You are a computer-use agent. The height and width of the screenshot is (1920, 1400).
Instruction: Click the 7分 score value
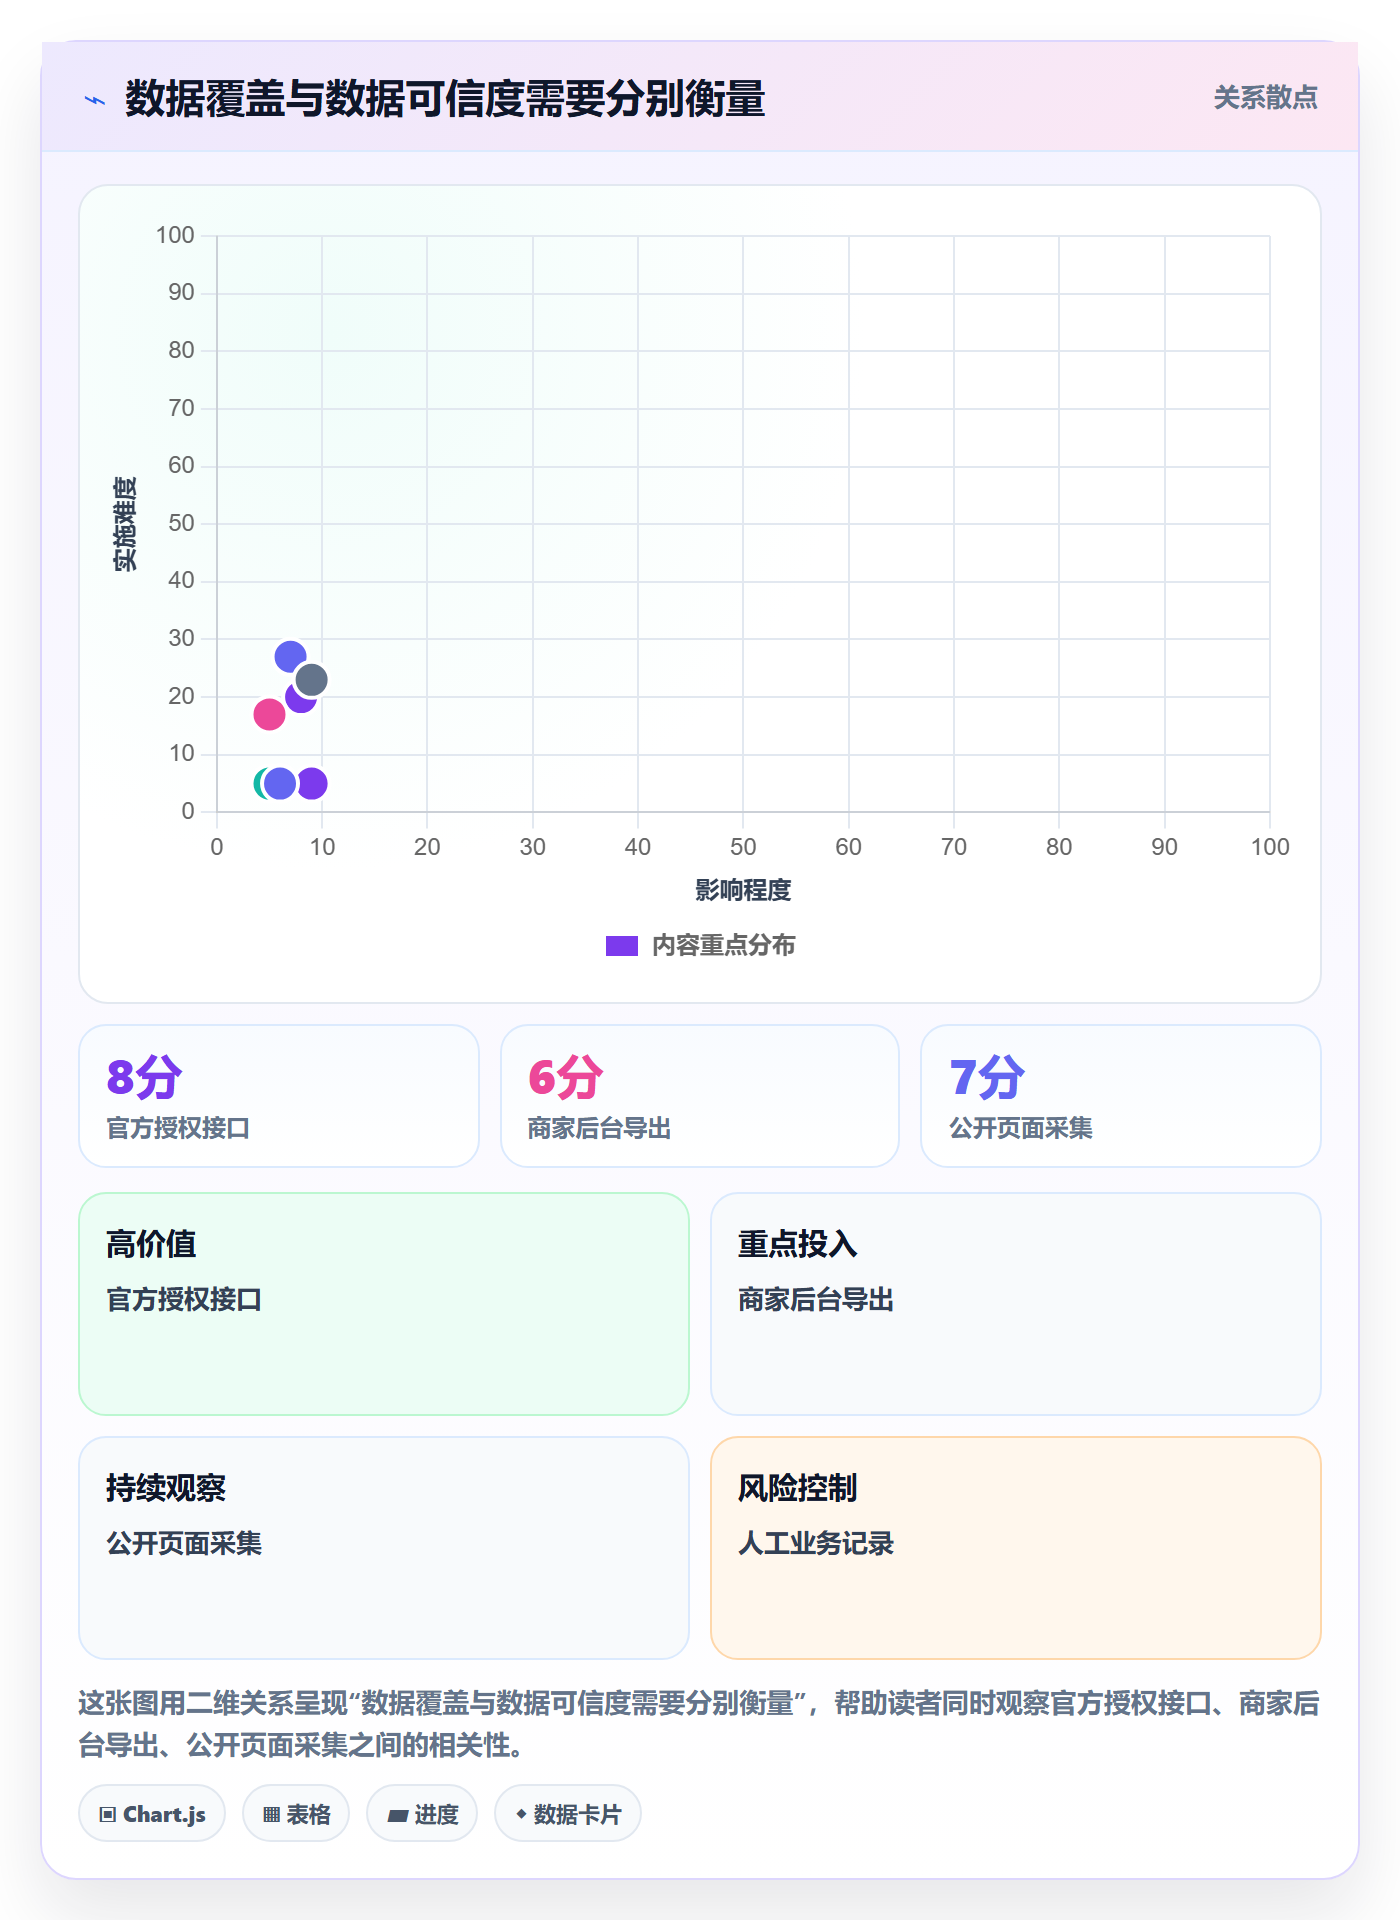coord(987,1077)
